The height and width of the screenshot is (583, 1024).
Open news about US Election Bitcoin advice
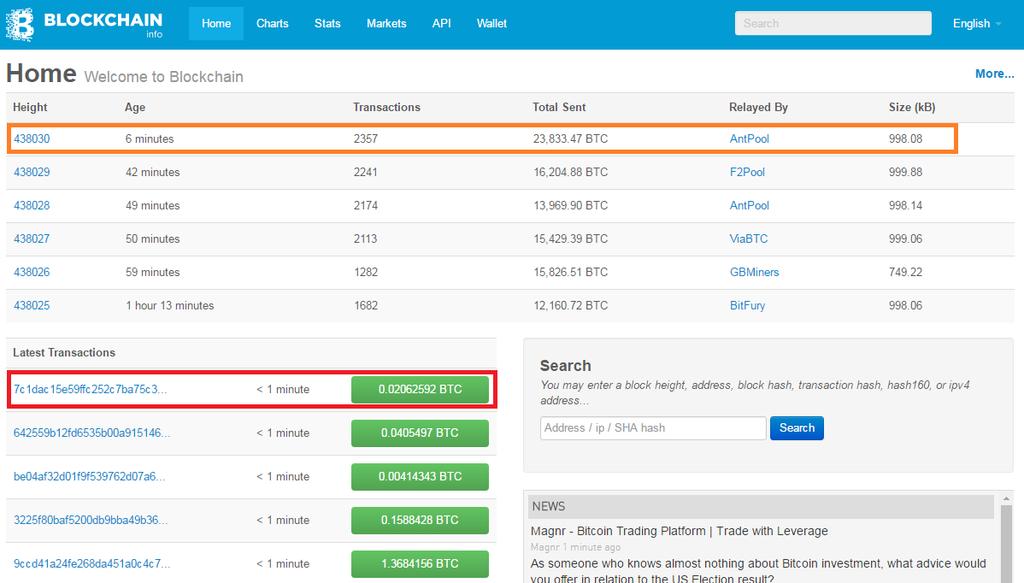tap(758, 570)
